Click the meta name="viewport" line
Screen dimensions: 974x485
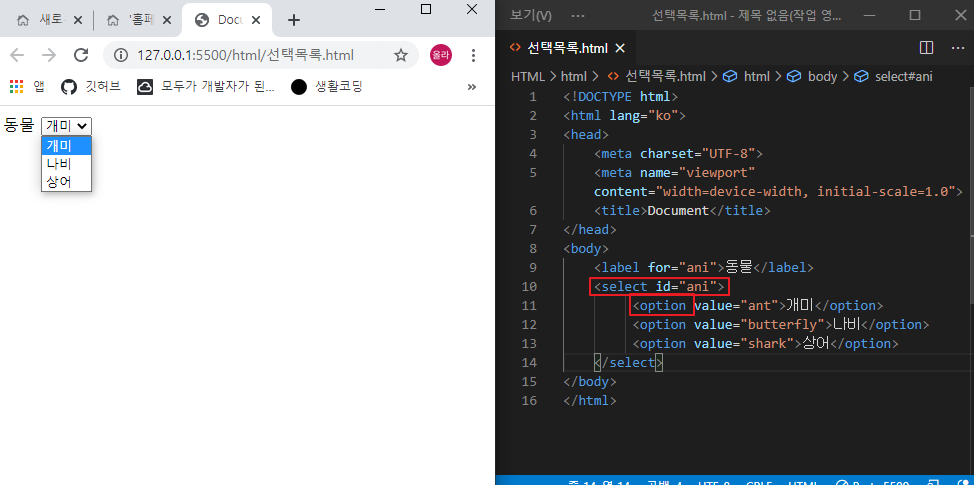click(x=674, y=172)
